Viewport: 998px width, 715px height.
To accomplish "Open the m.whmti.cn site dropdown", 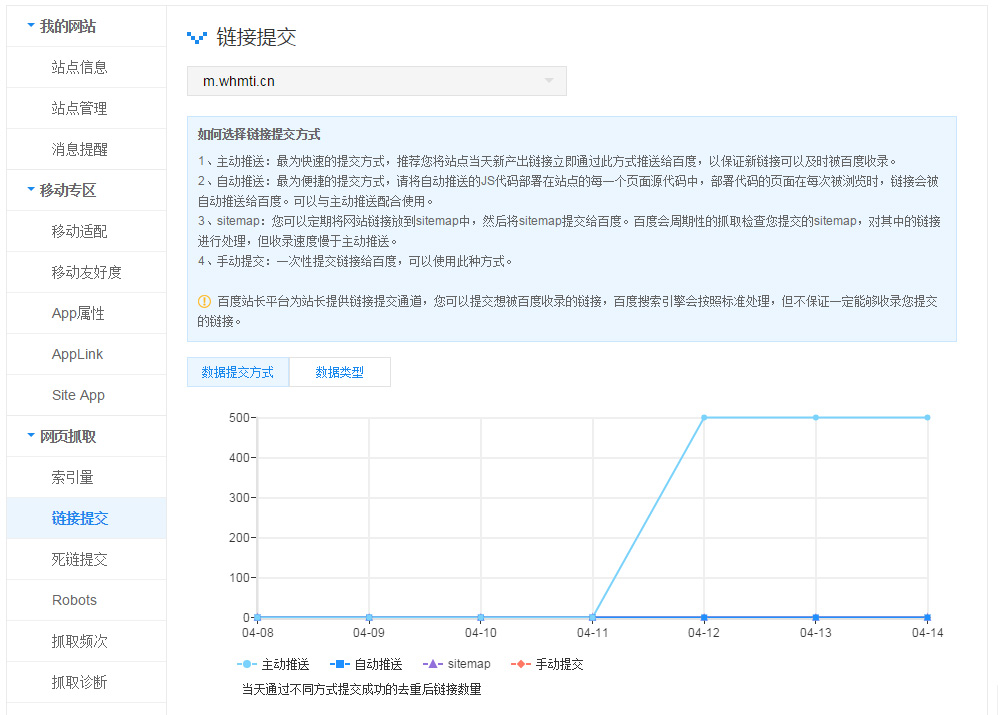I will point(376,81).
